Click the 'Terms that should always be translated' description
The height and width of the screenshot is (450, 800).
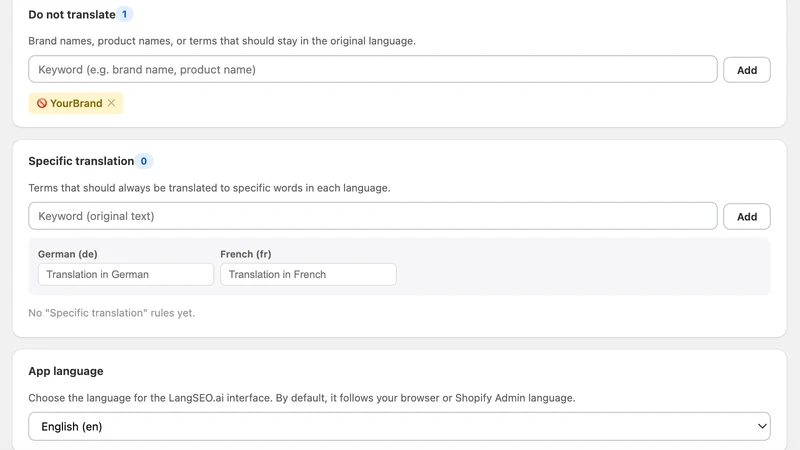pyautogui.click(x=209, y=188)
